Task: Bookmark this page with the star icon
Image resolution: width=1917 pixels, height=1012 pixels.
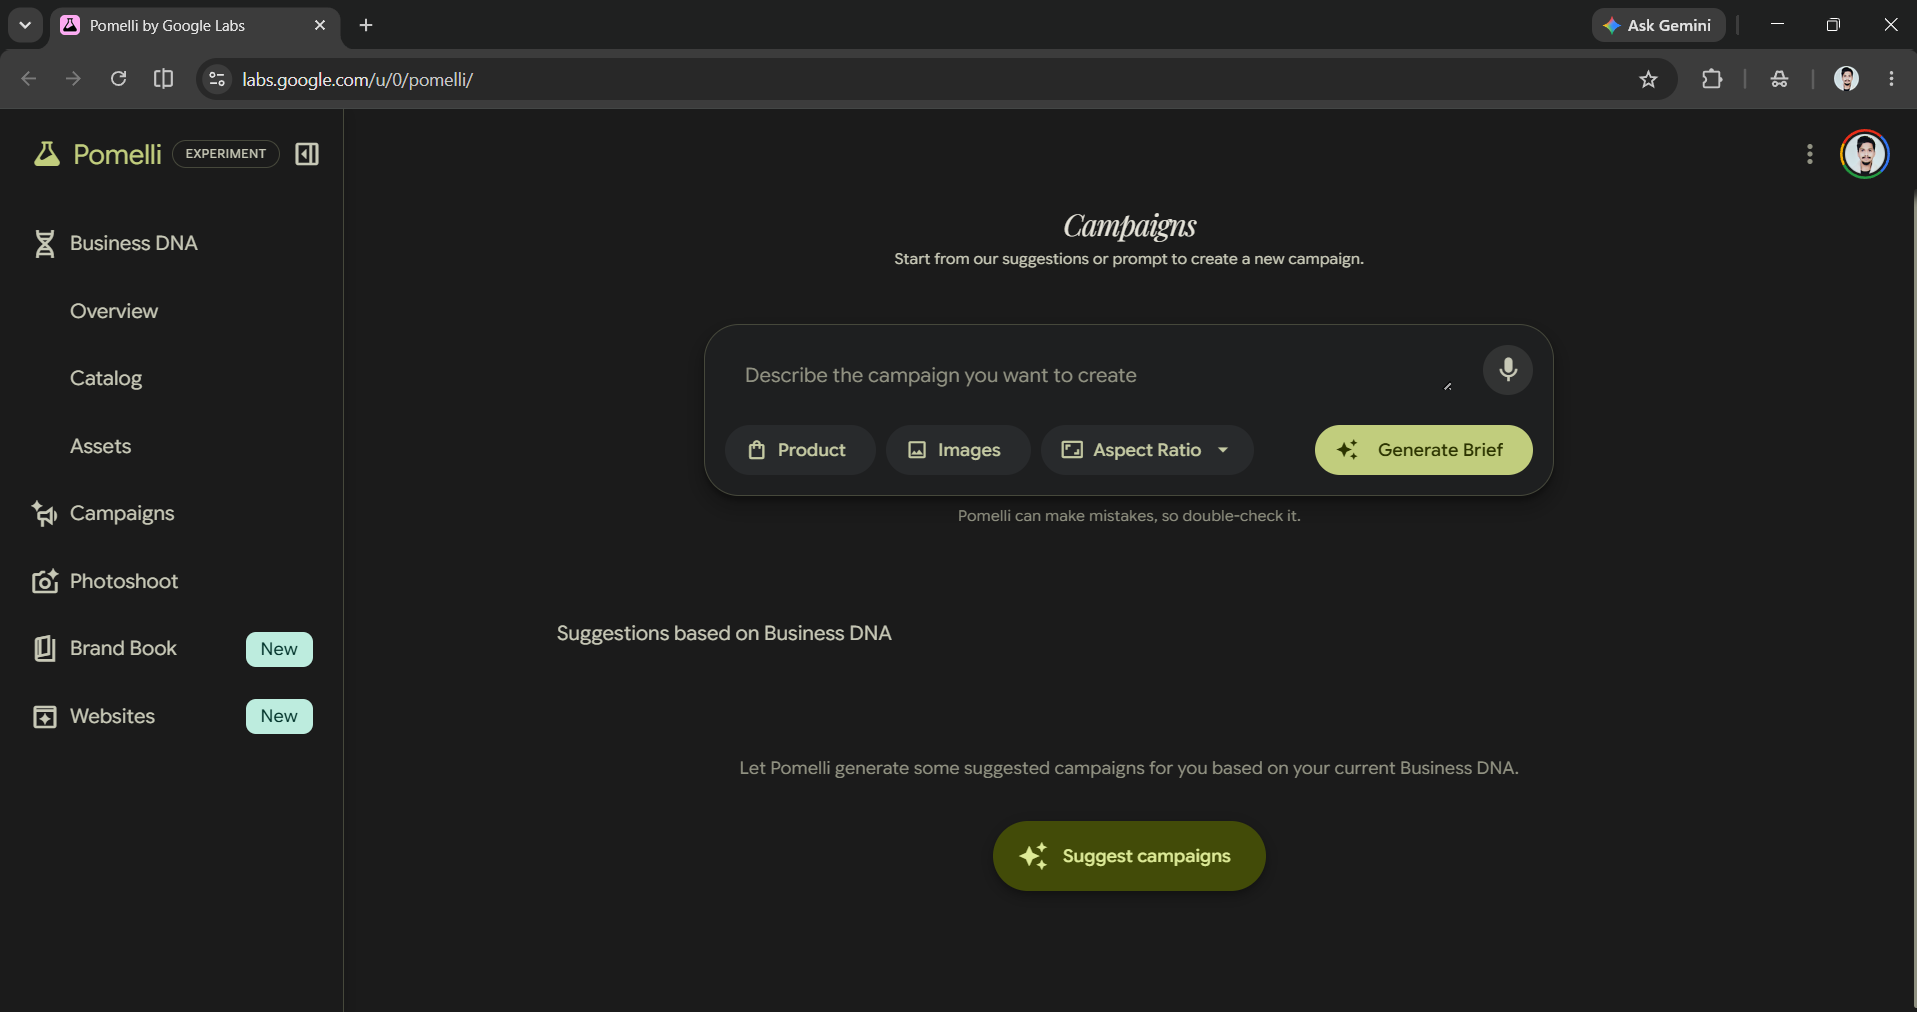Action: click(1649, 79)
